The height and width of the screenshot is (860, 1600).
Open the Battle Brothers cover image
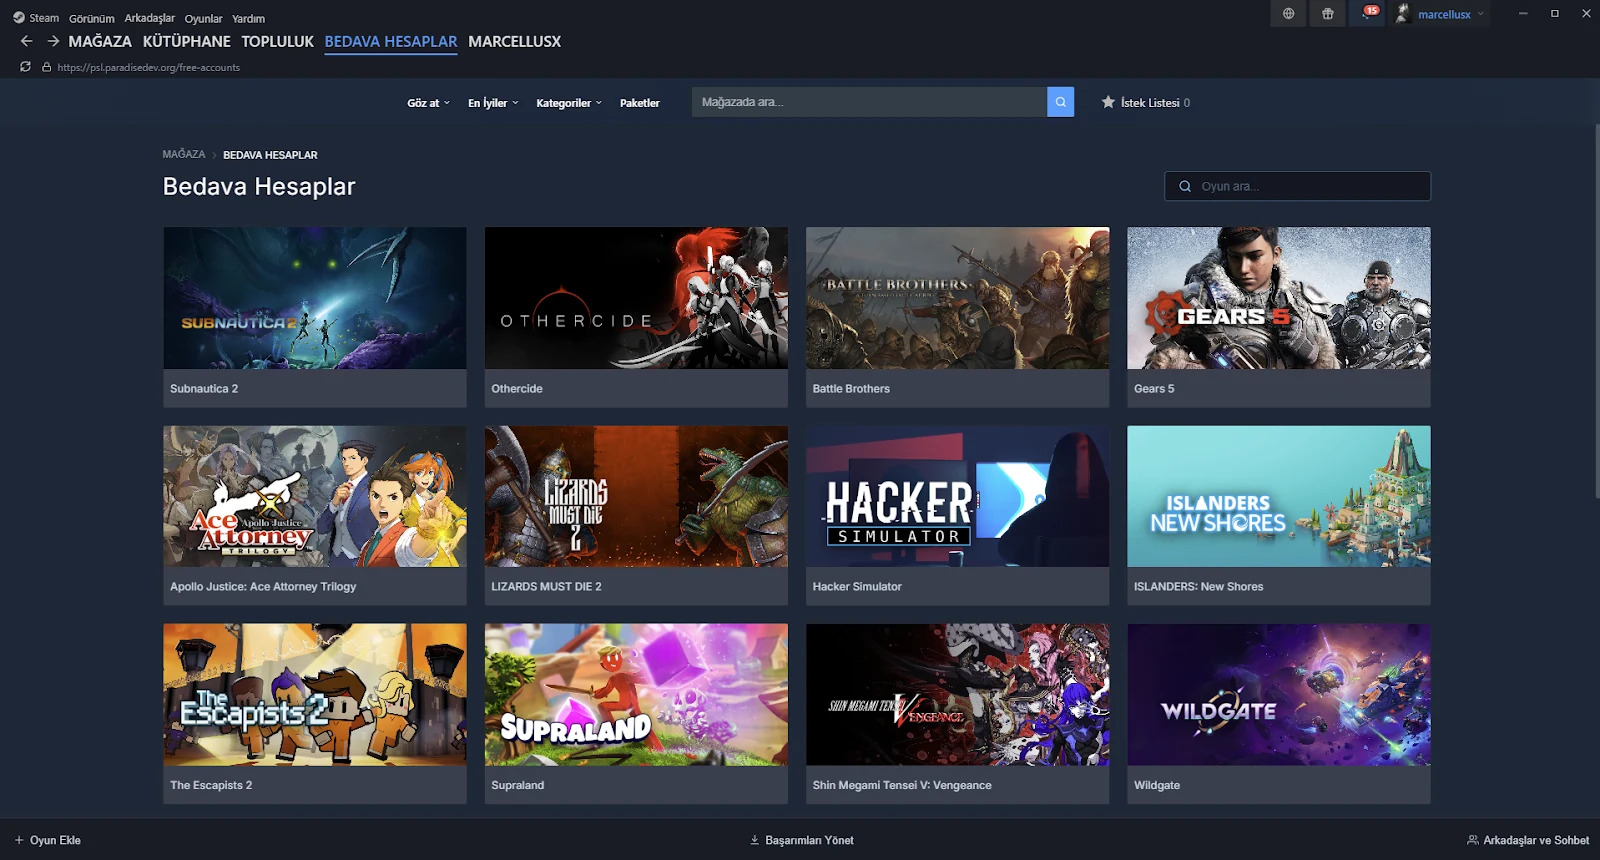pyautogui.click(x=958, y=298)
